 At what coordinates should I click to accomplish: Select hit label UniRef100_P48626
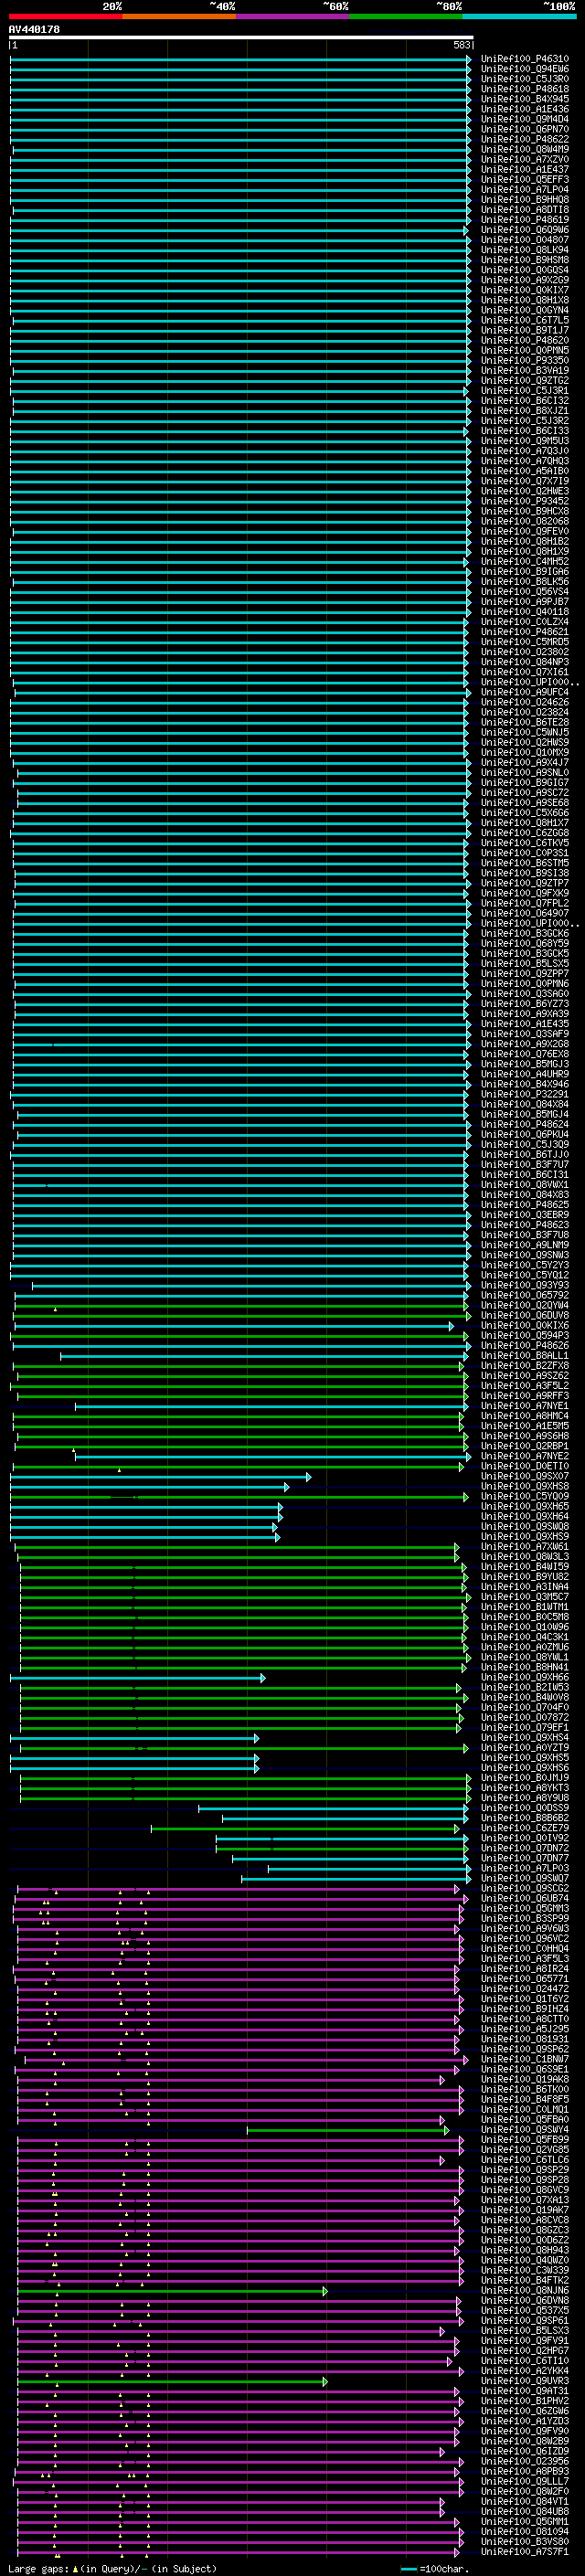click(525, 1345)
